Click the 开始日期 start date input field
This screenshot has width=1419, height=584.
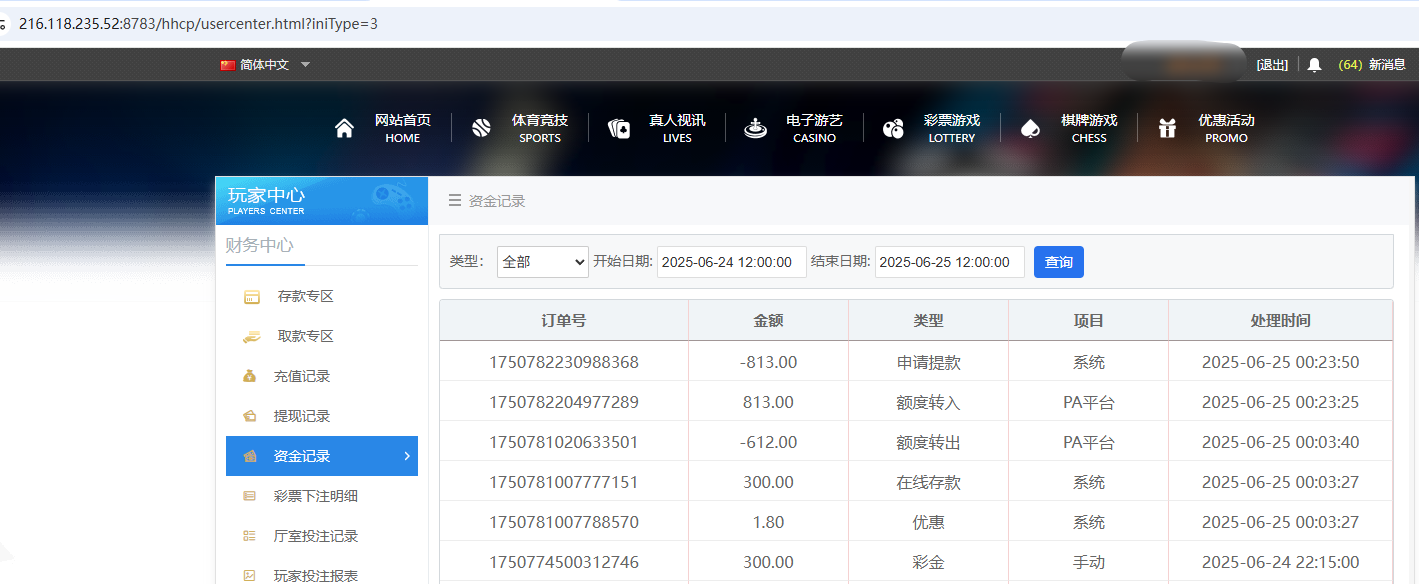[731, 261]
